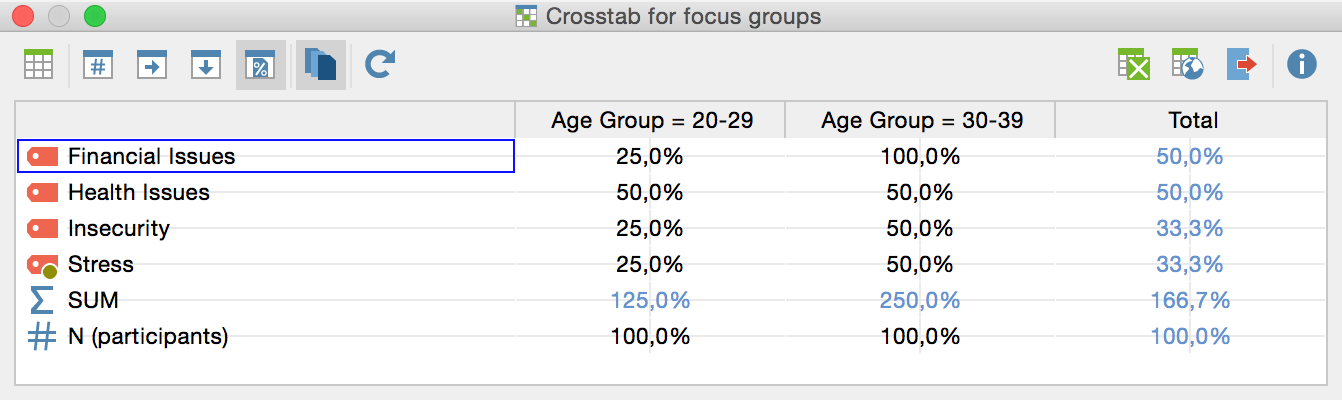Click Insecurity 20-29 cell 25,0%
1342x400 pixels.
tap(650, 228)
